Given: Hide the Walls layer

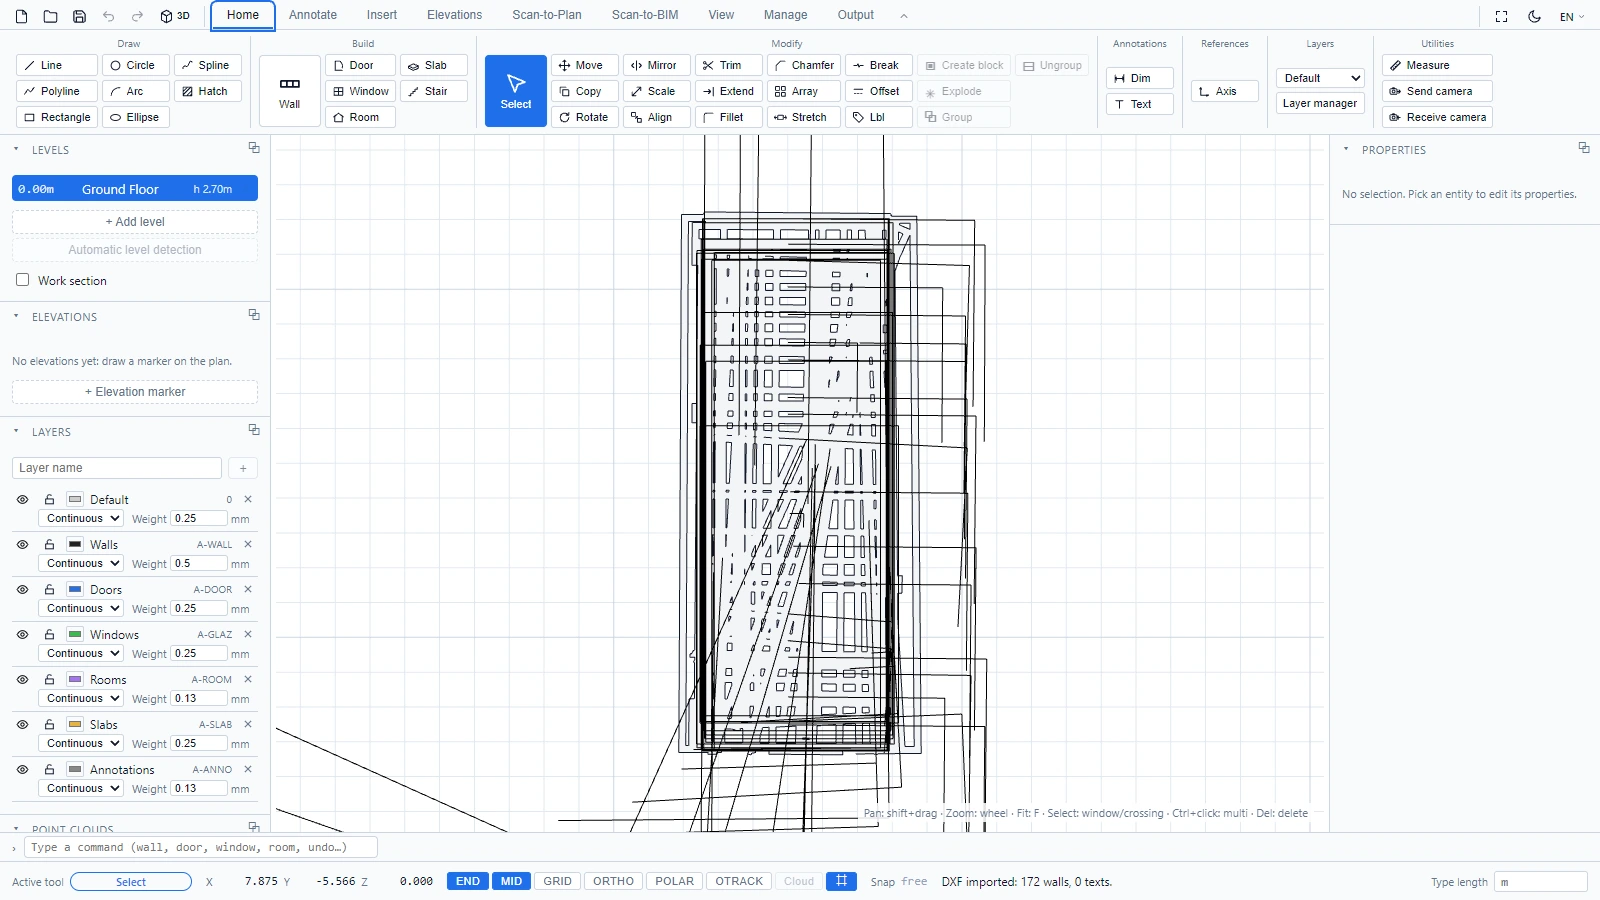Looking at the screenshot, I should click(22, 544).
